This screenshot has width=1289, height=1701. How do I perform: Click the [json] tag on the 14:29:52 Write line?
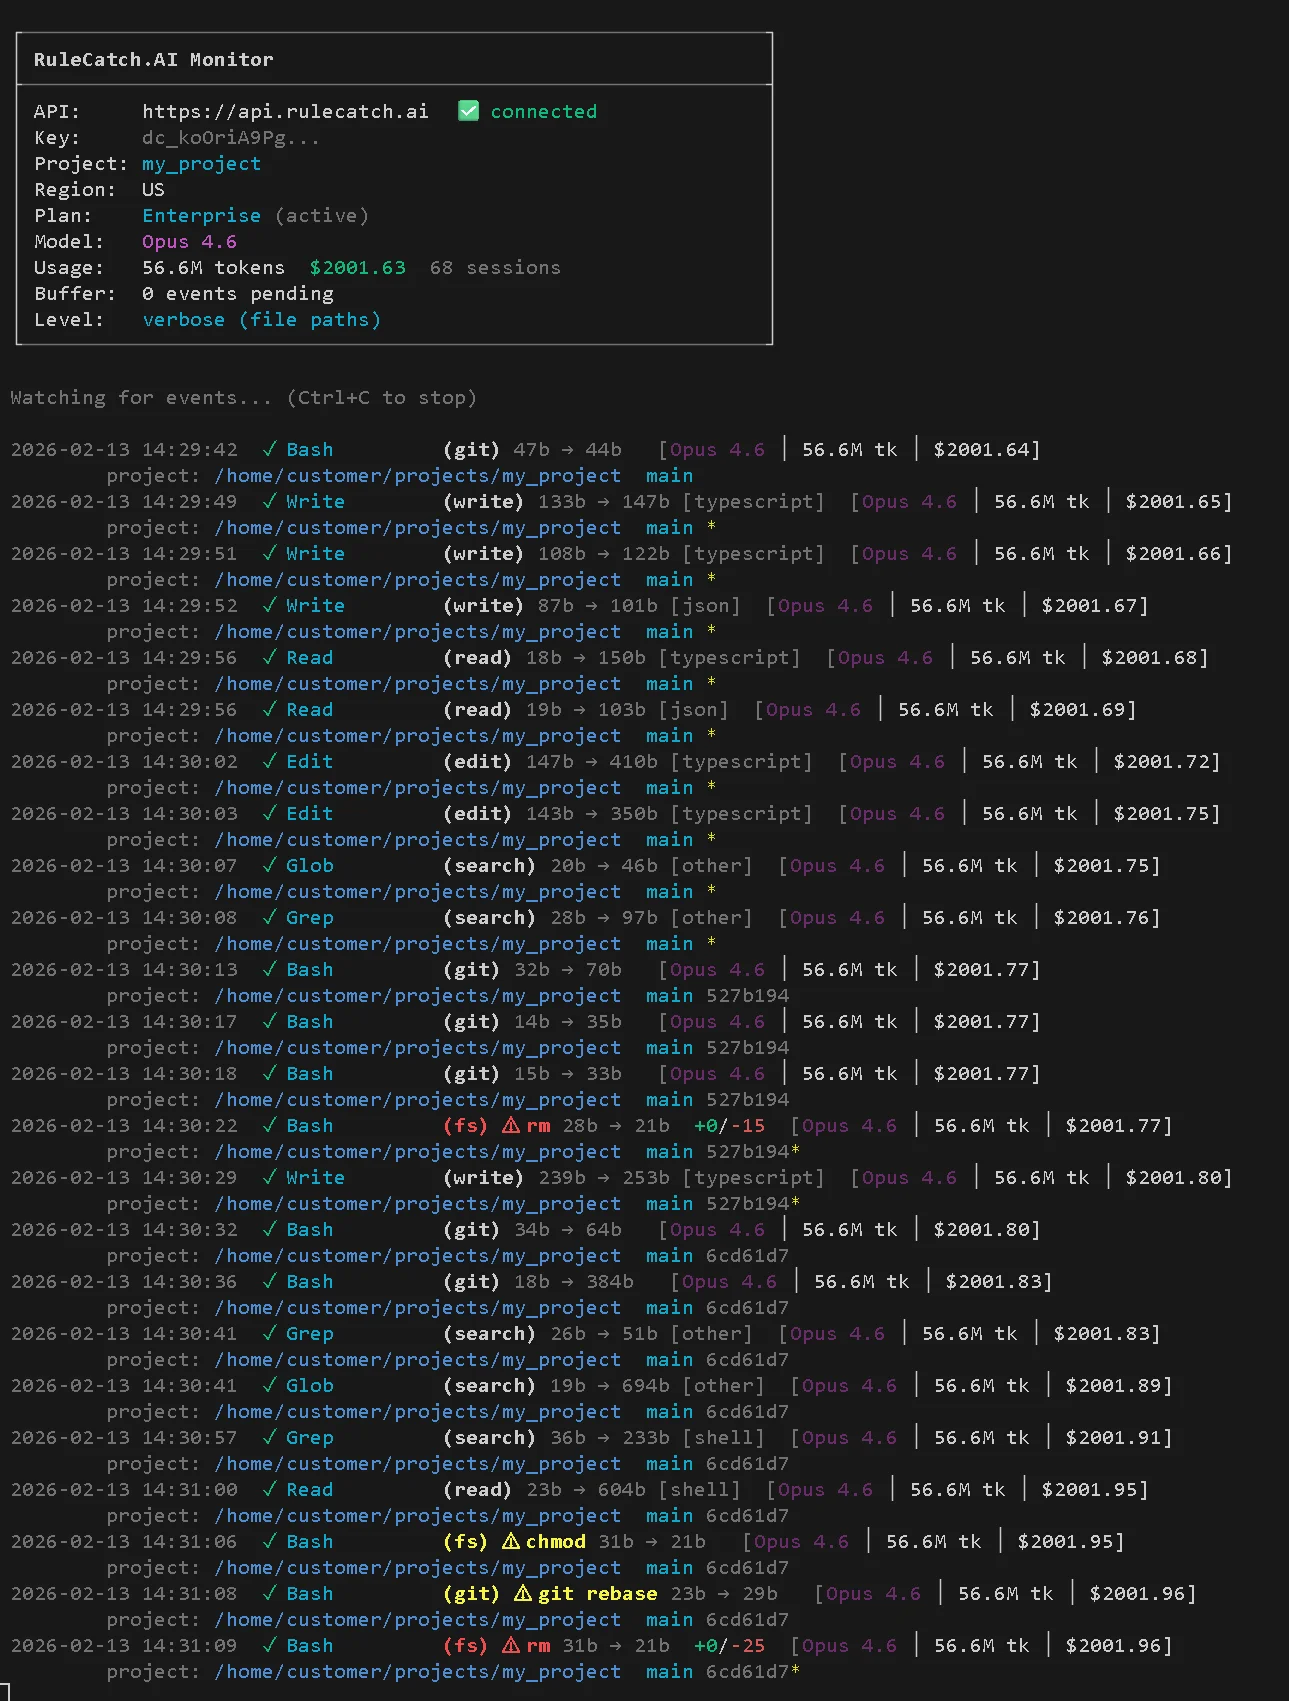705,605
